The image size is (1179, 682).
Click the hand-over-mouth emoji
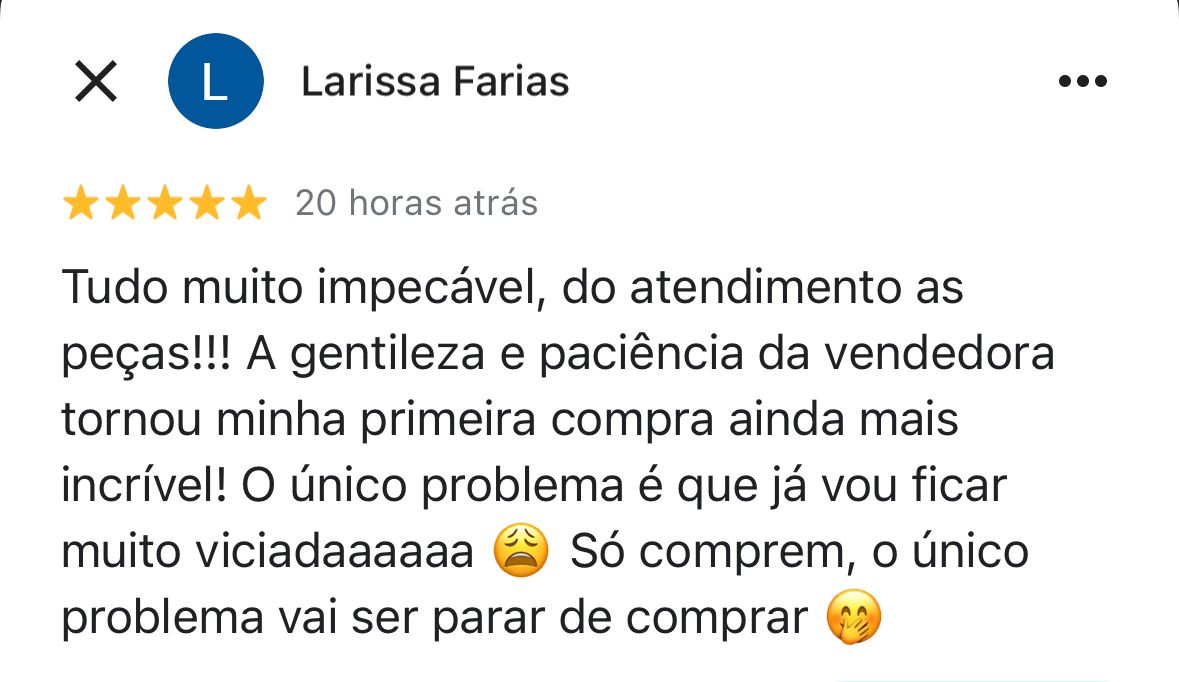(x=854, y=620)
